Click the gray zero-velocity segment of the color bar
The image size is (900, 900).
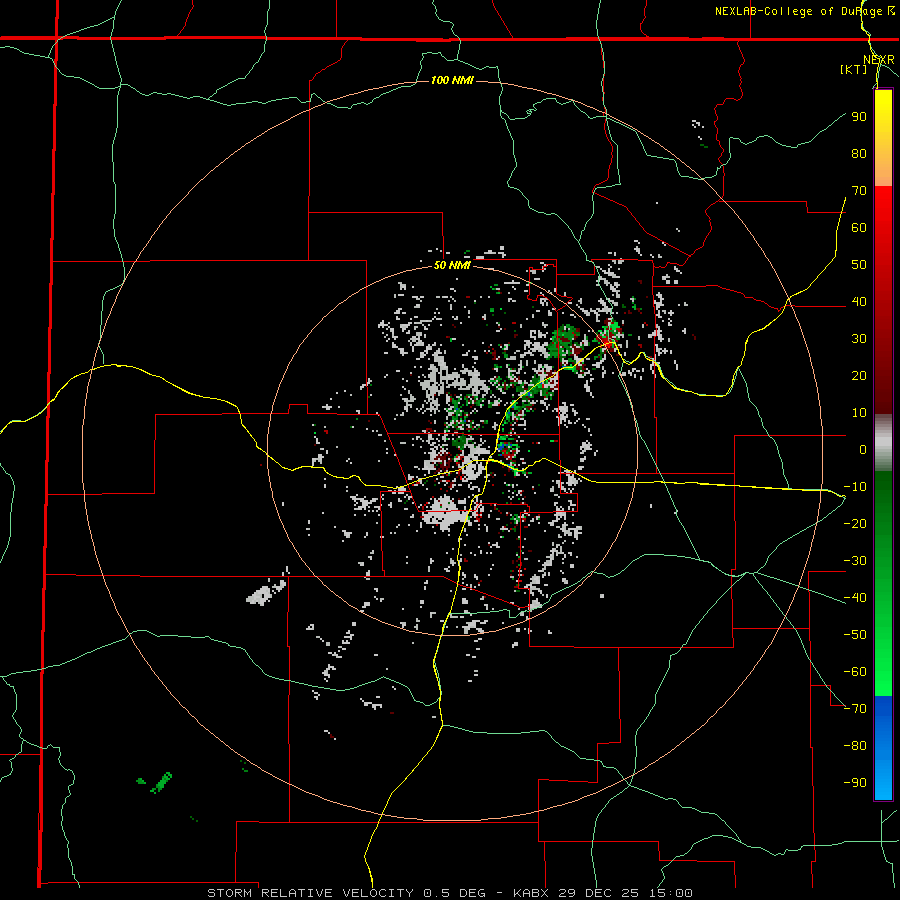pyautogui.click(x=883, y=443)
